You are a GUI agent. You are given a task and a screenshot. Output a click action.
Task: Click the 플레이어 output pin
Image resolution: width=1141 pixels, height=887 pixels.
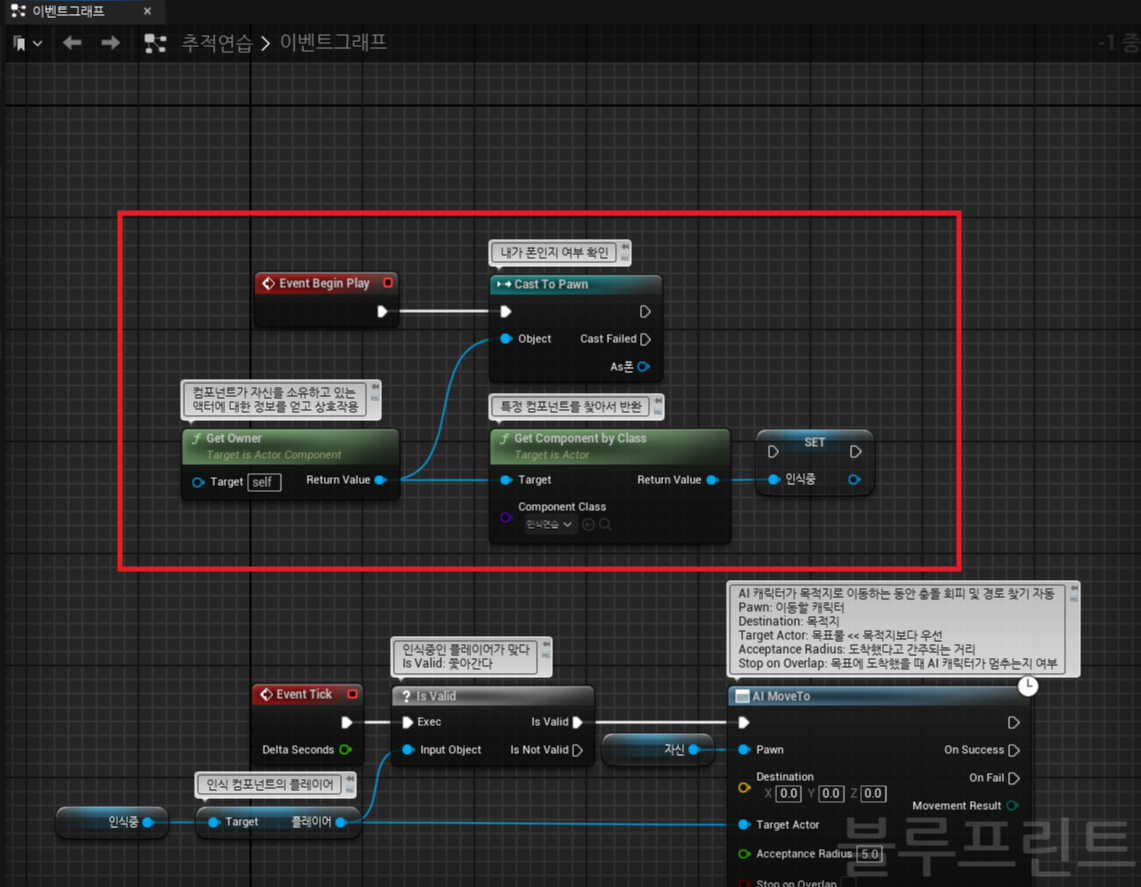point(341,822)
